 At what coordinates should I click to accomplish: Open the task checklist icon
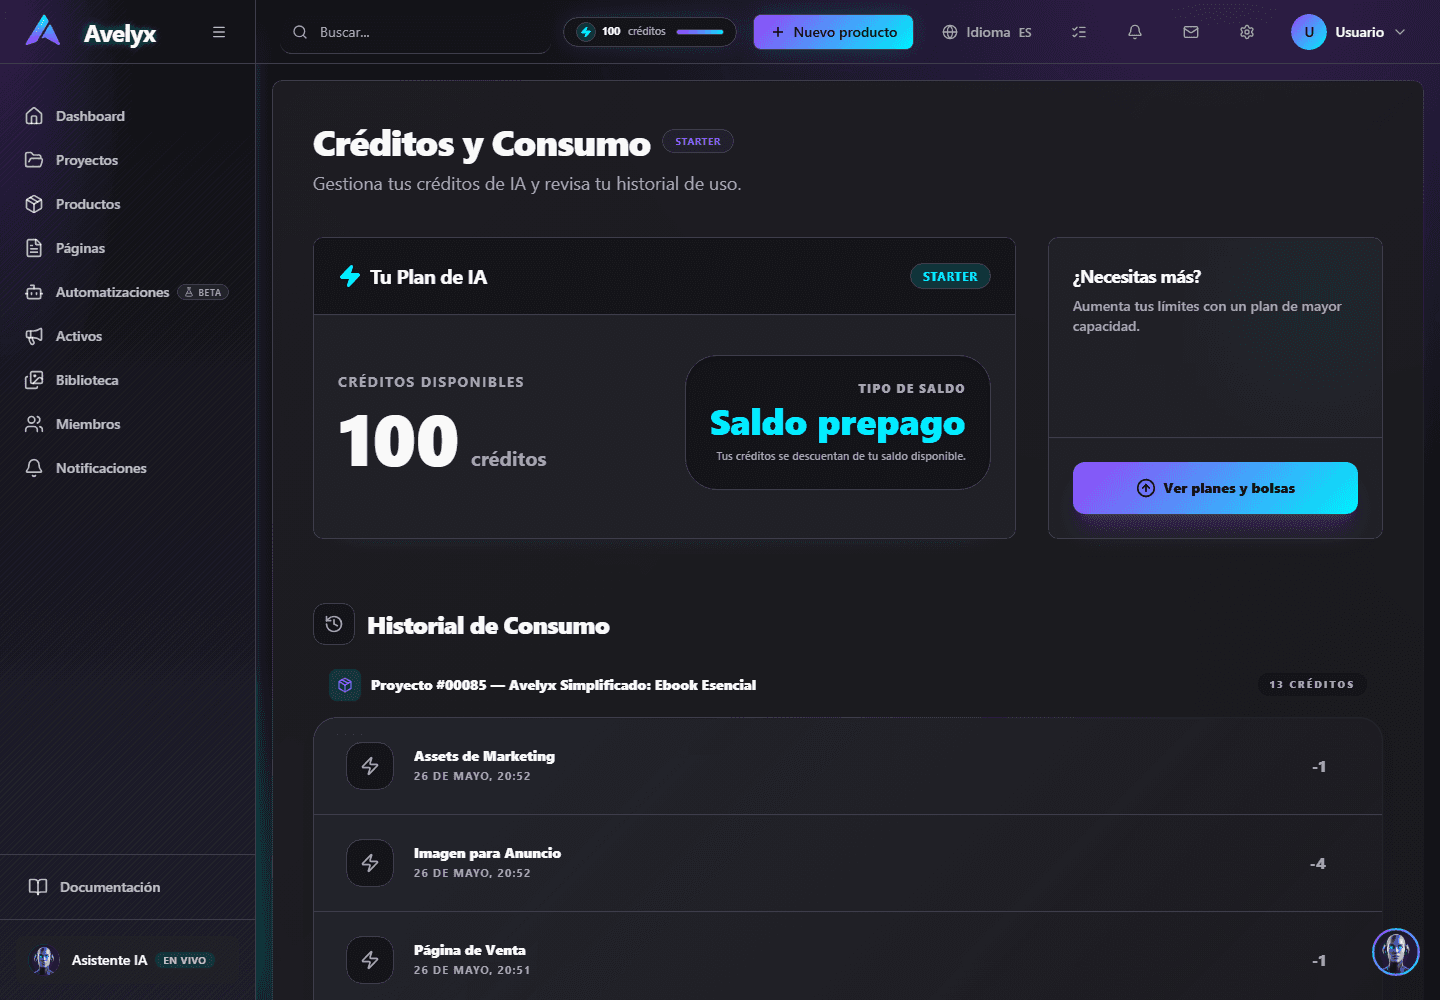[1079, 32]
